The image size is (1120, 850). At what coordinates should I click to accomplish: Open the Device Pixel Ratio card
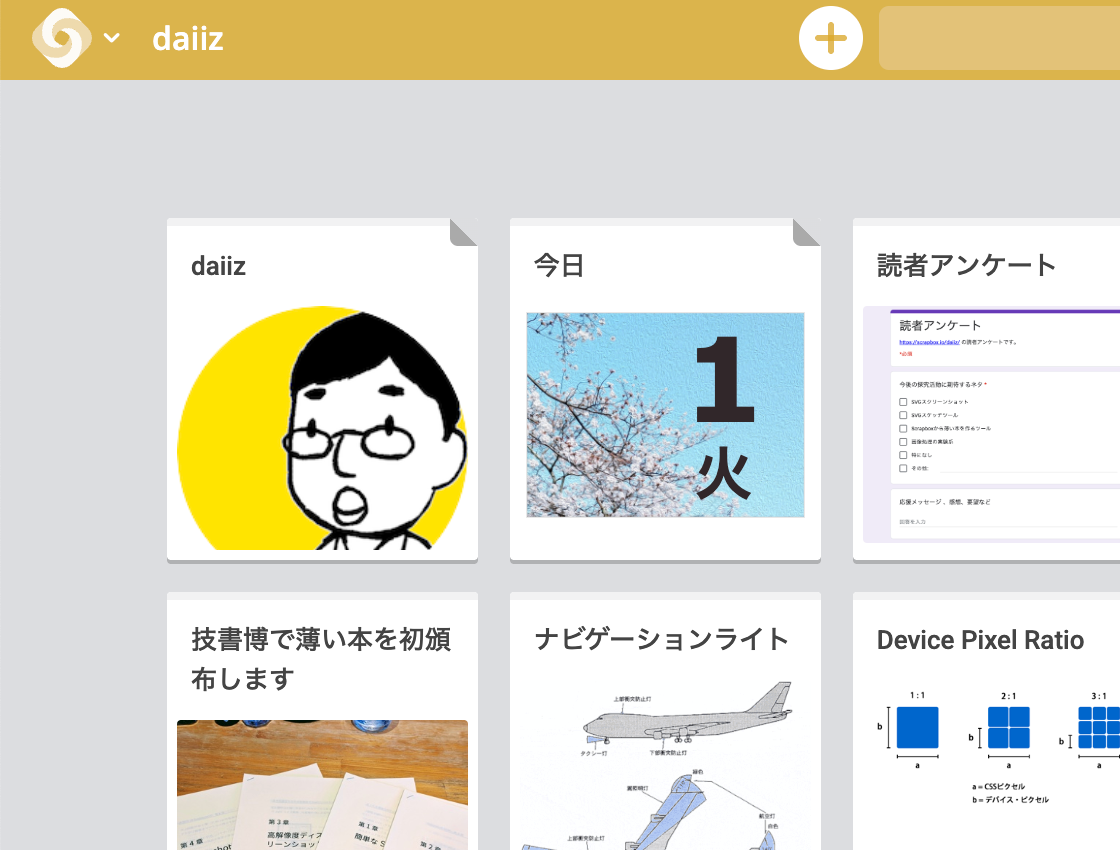pos(986,721)
